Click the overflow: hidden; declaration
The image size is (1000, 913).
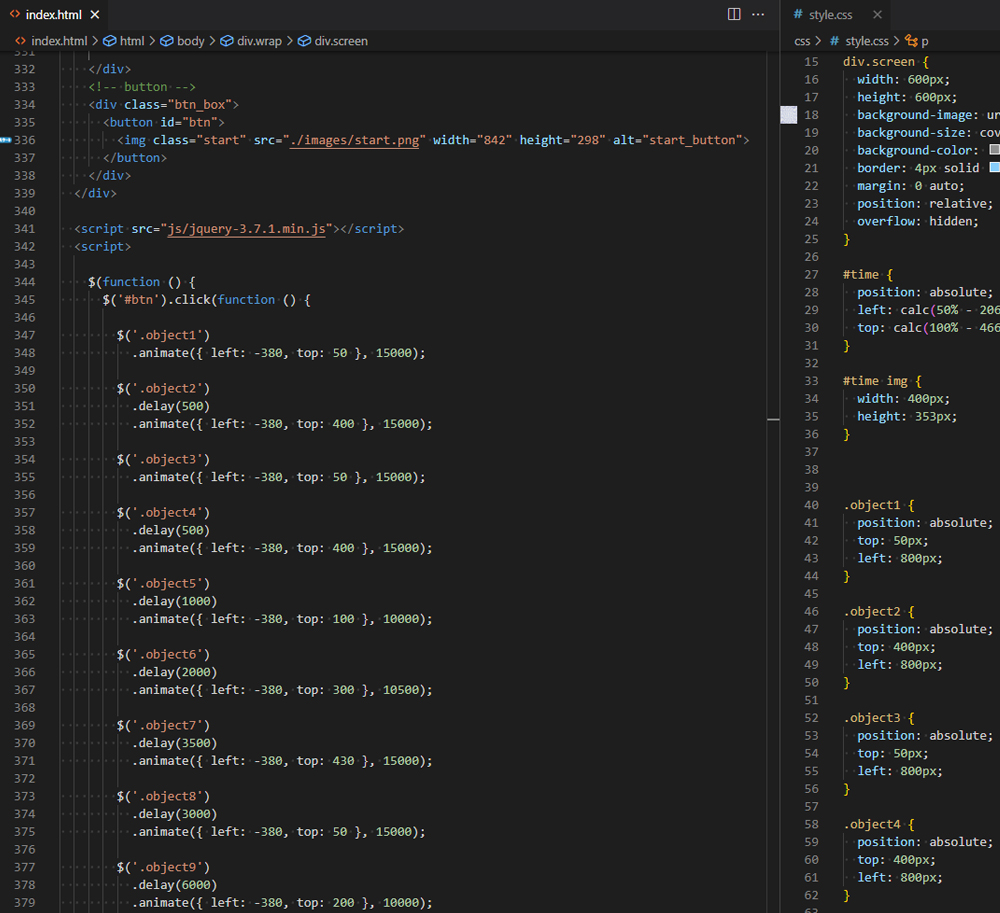point(918,221)
